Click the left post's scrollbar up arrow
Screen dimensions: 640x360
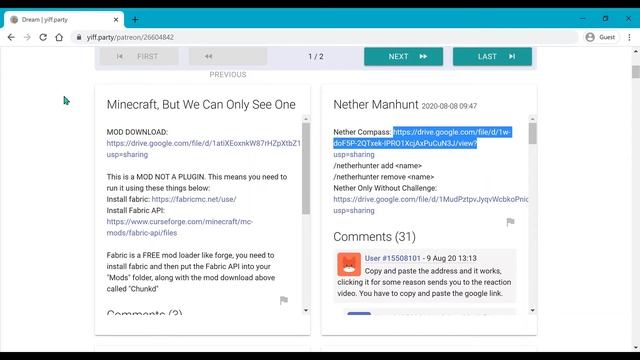coord(306,119)
